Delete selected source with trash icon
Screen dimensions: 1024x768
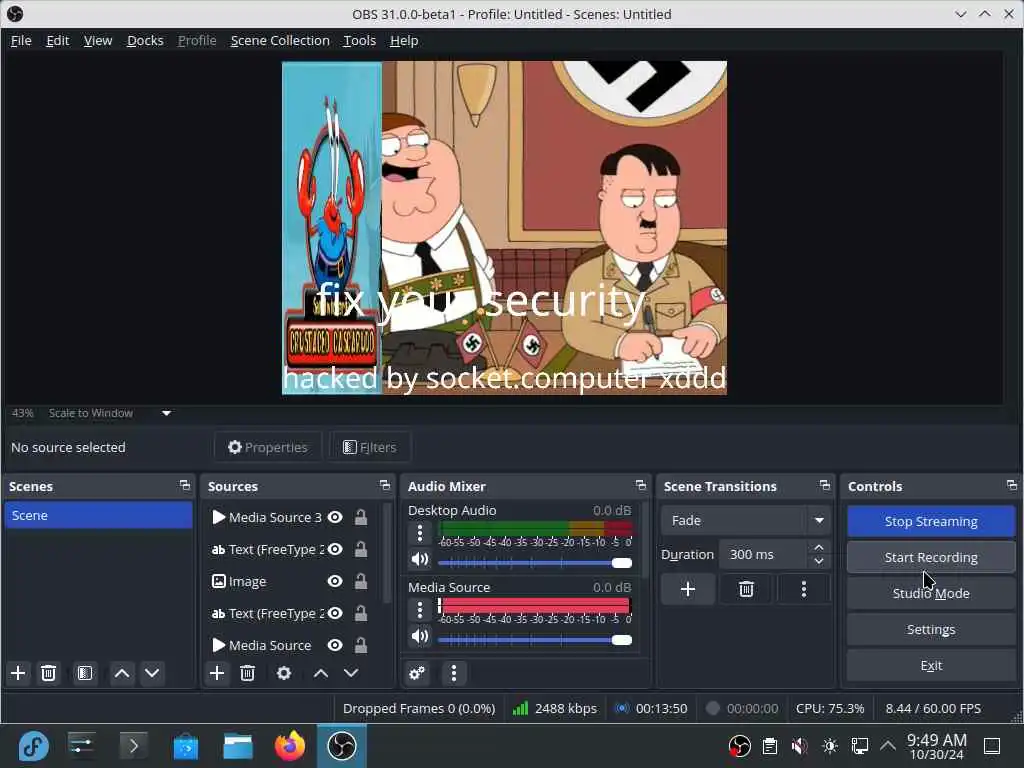[248, 673]
